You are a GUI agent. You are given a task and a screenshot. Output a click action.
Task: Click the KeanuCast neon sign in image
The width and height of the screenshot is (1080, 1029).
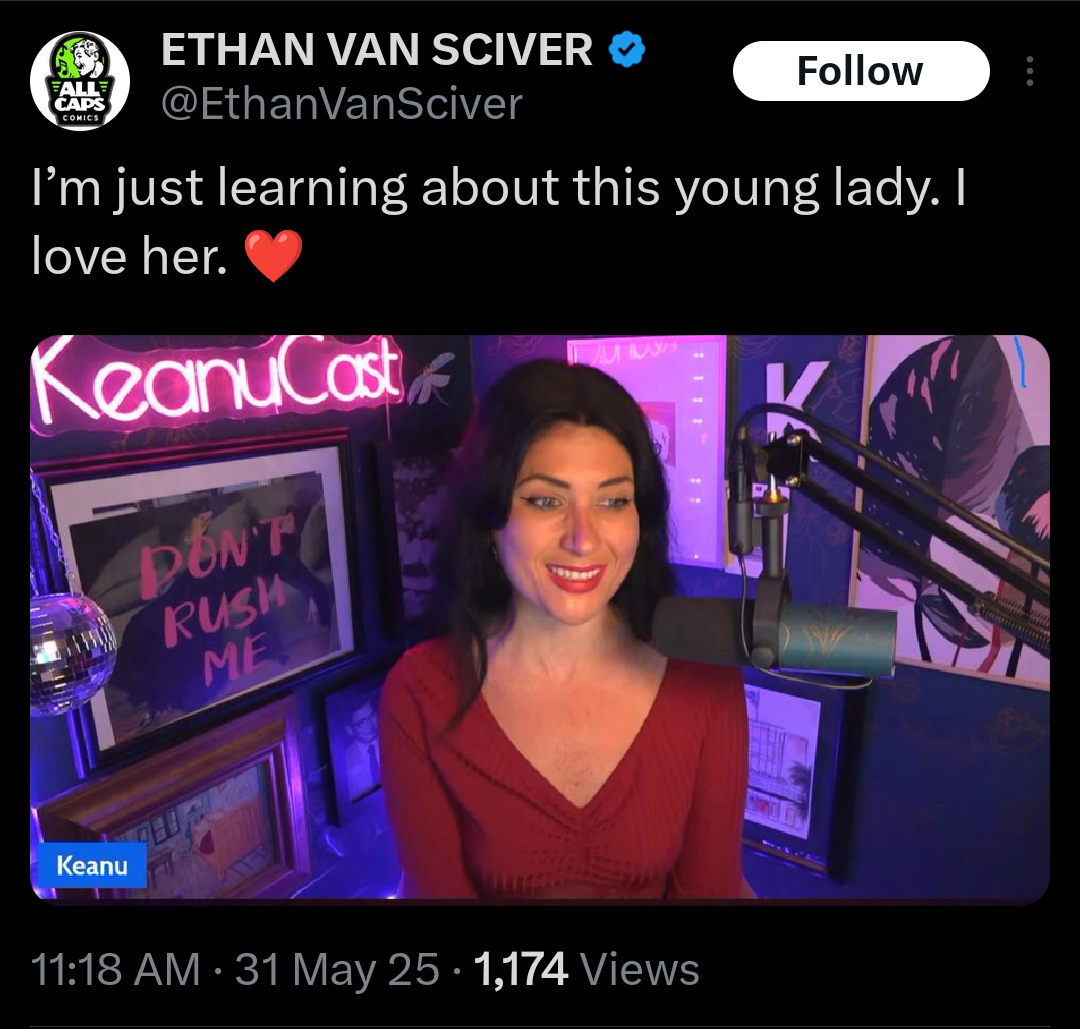(x=218, y=382)
